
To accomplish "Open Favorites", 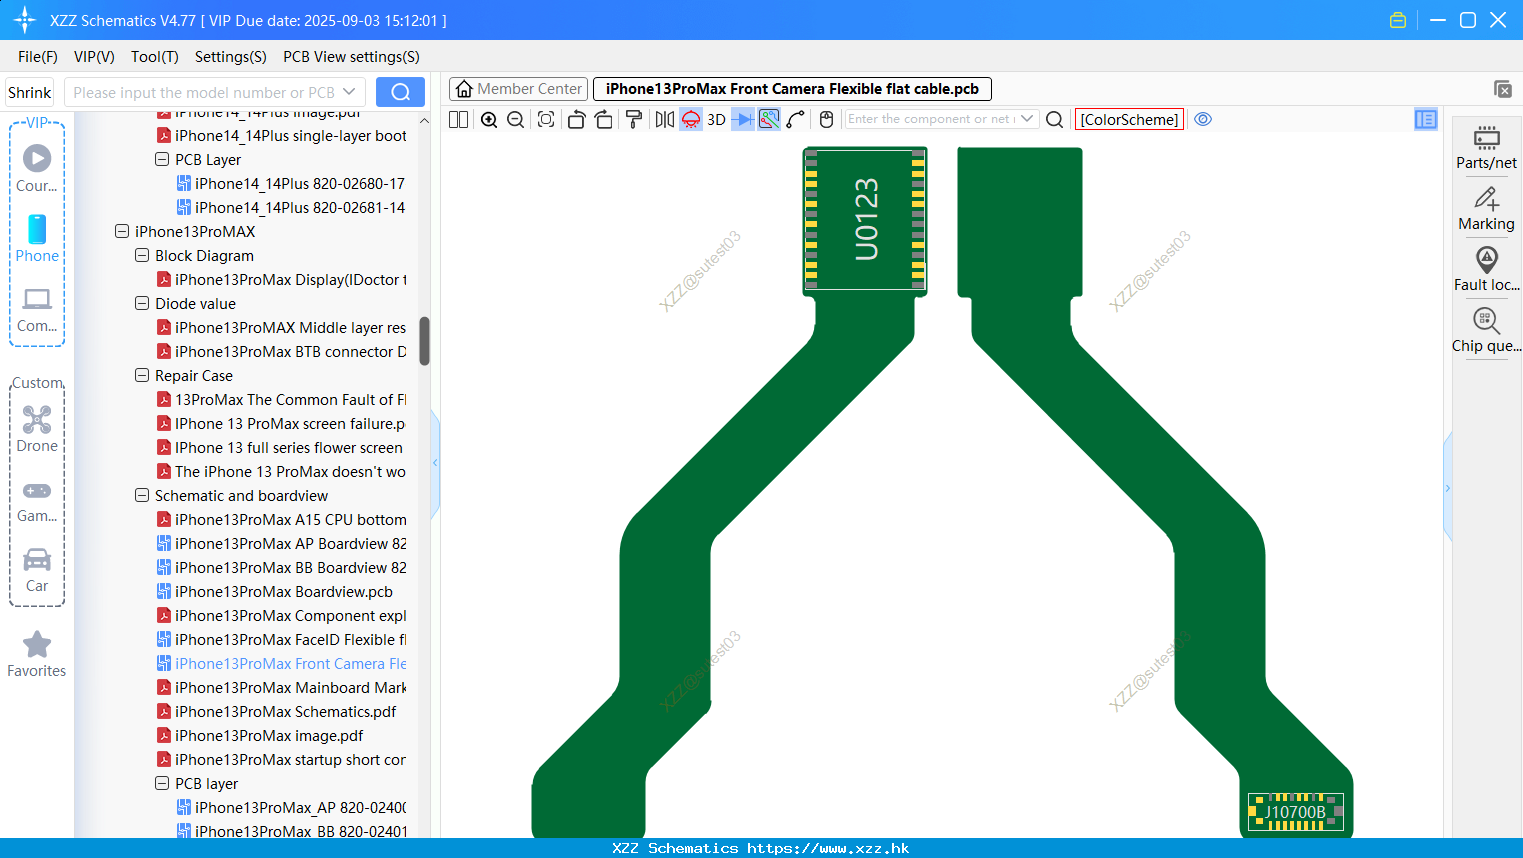I will click(x=37, y=654).
